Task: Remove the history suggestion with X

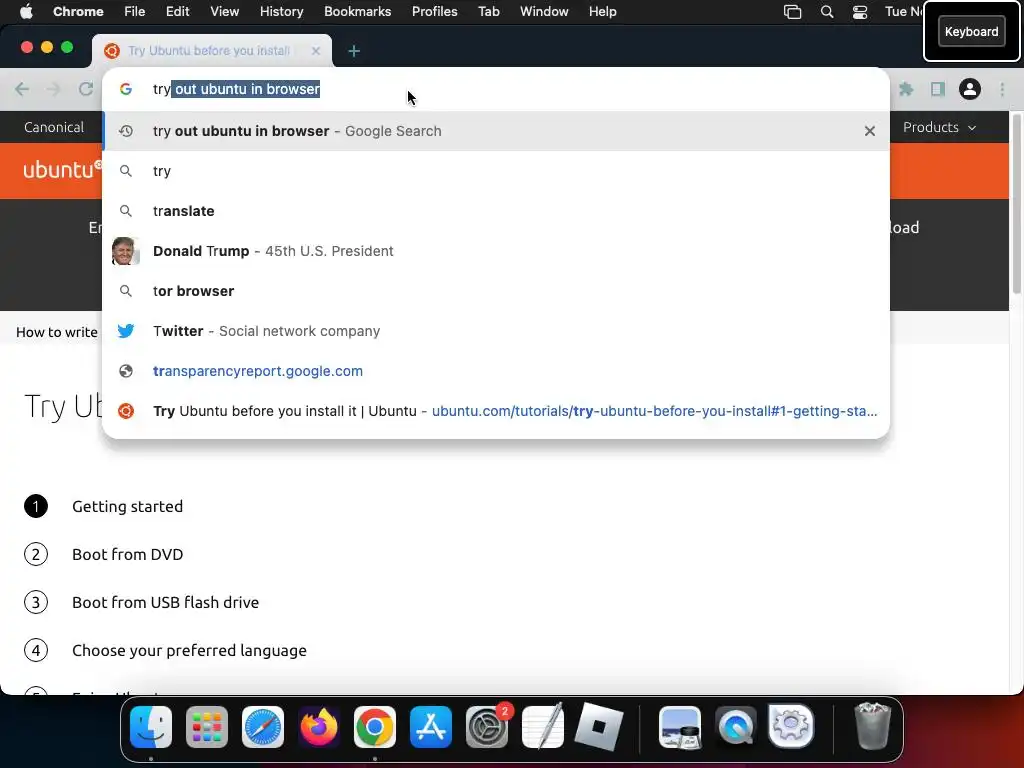Action: (870, 131)
